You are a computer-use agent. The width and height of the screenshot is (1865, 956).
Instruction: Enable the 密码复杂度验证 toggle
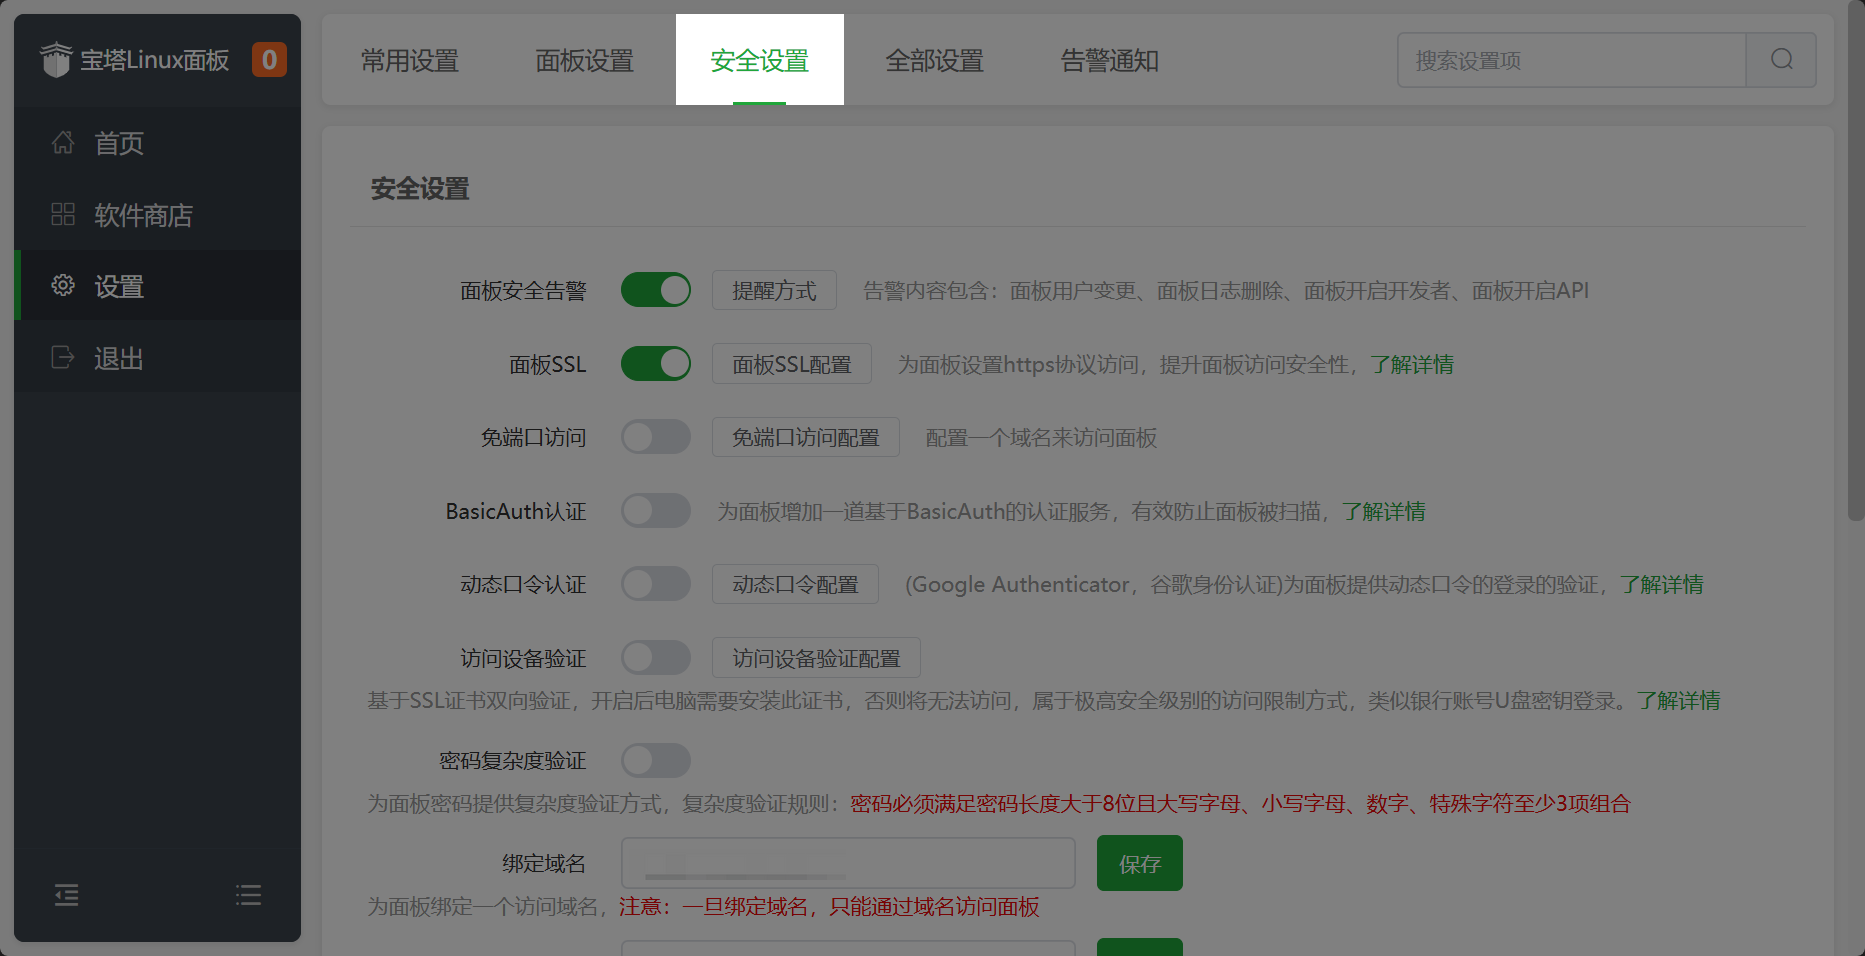coord(656,760)
